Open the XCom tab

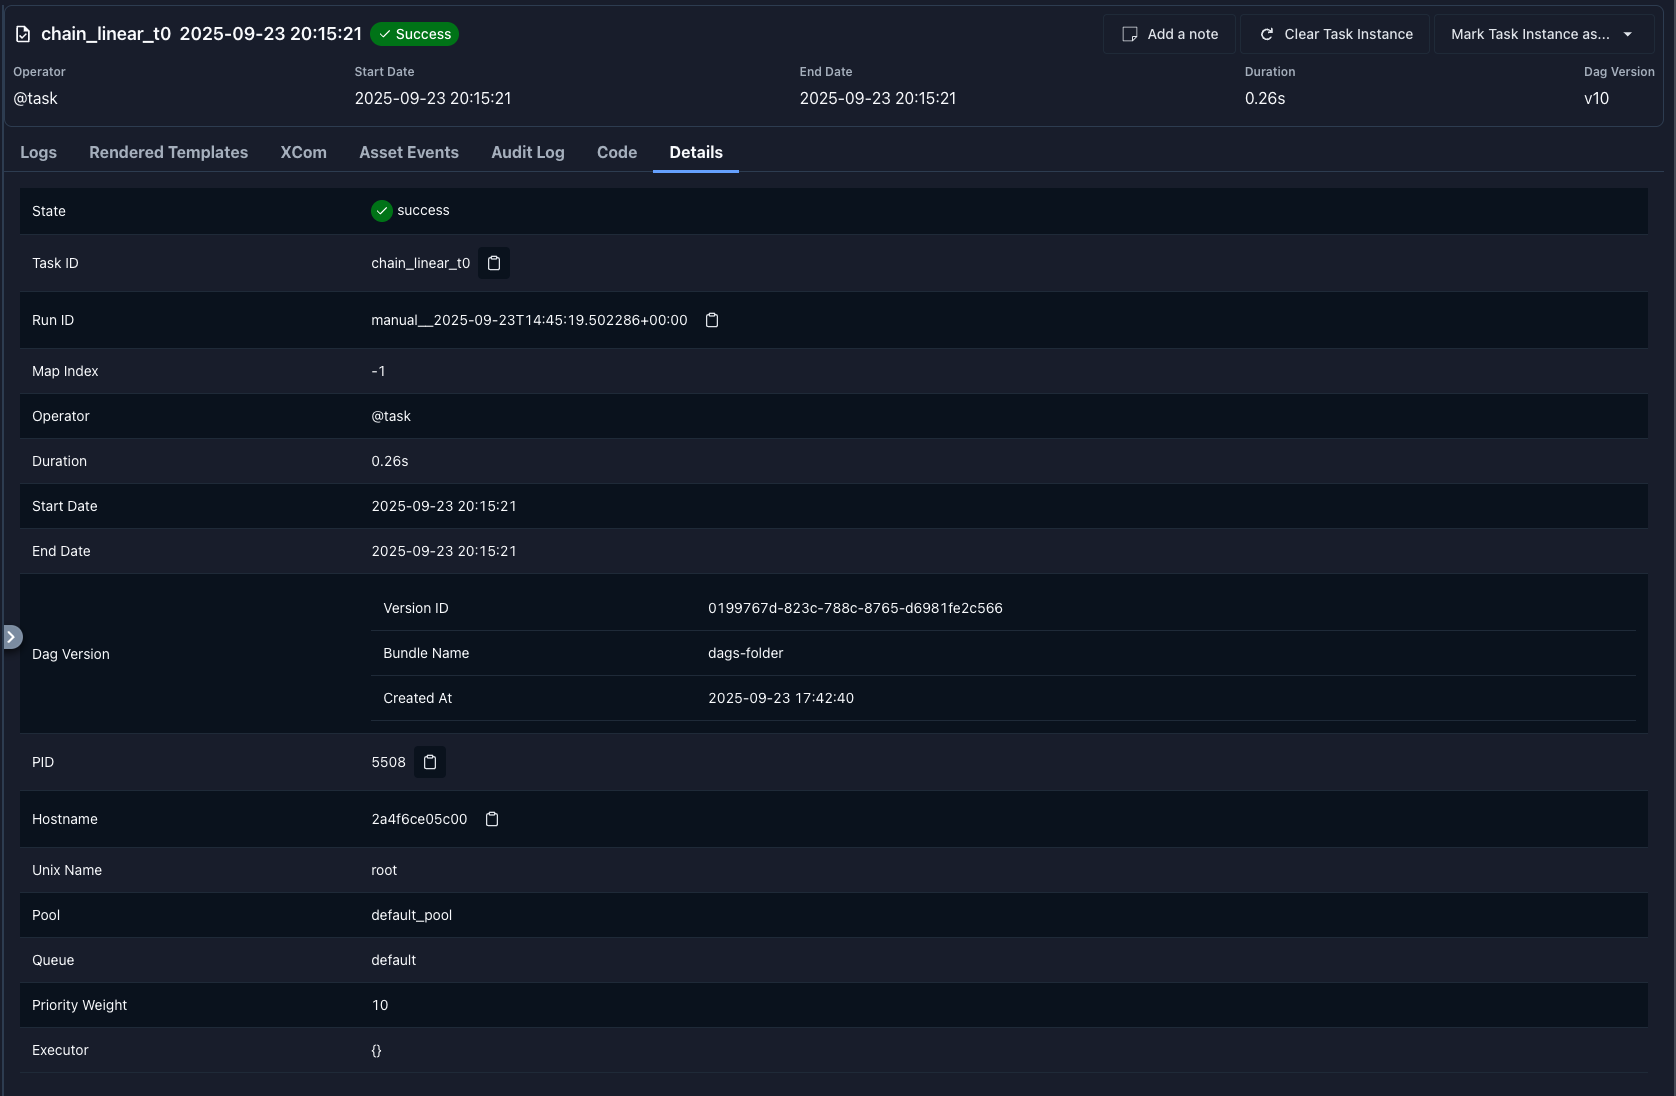point(303,152)
